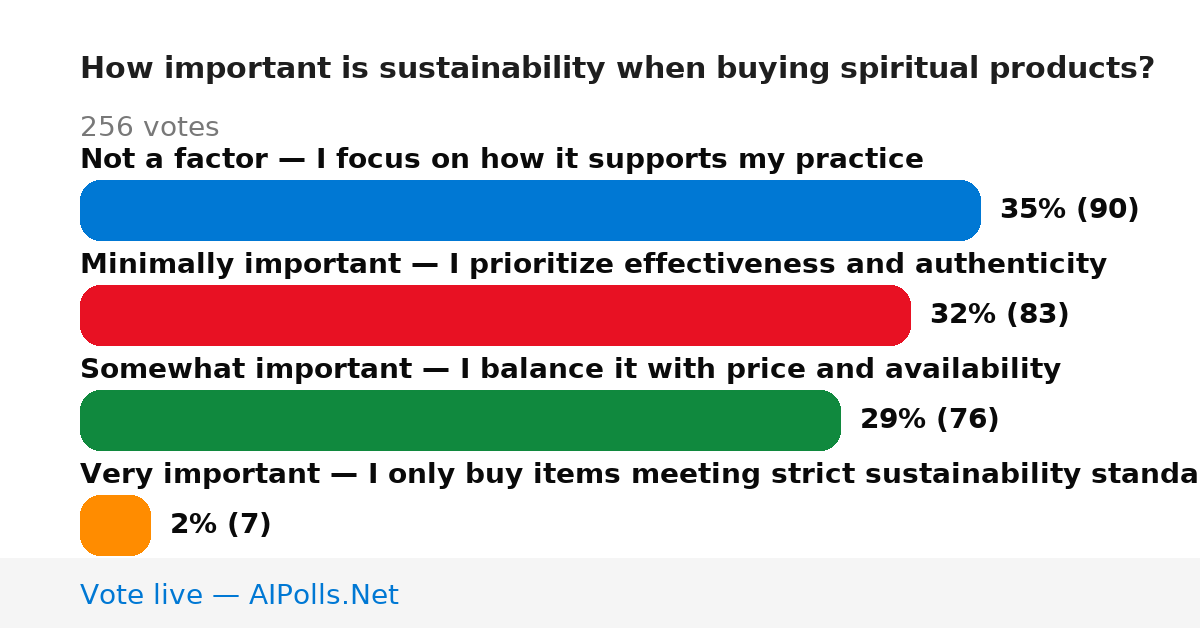This screenshot has height=628, width=1200.
Task: Select the 'Somewhat important' option text
Action: [x=570, y=369]
